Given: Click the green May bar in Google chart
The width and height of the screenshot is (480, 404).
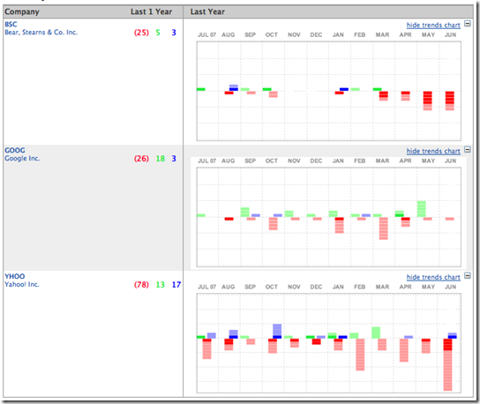Looking at the screenshot, I should (421, 209).
